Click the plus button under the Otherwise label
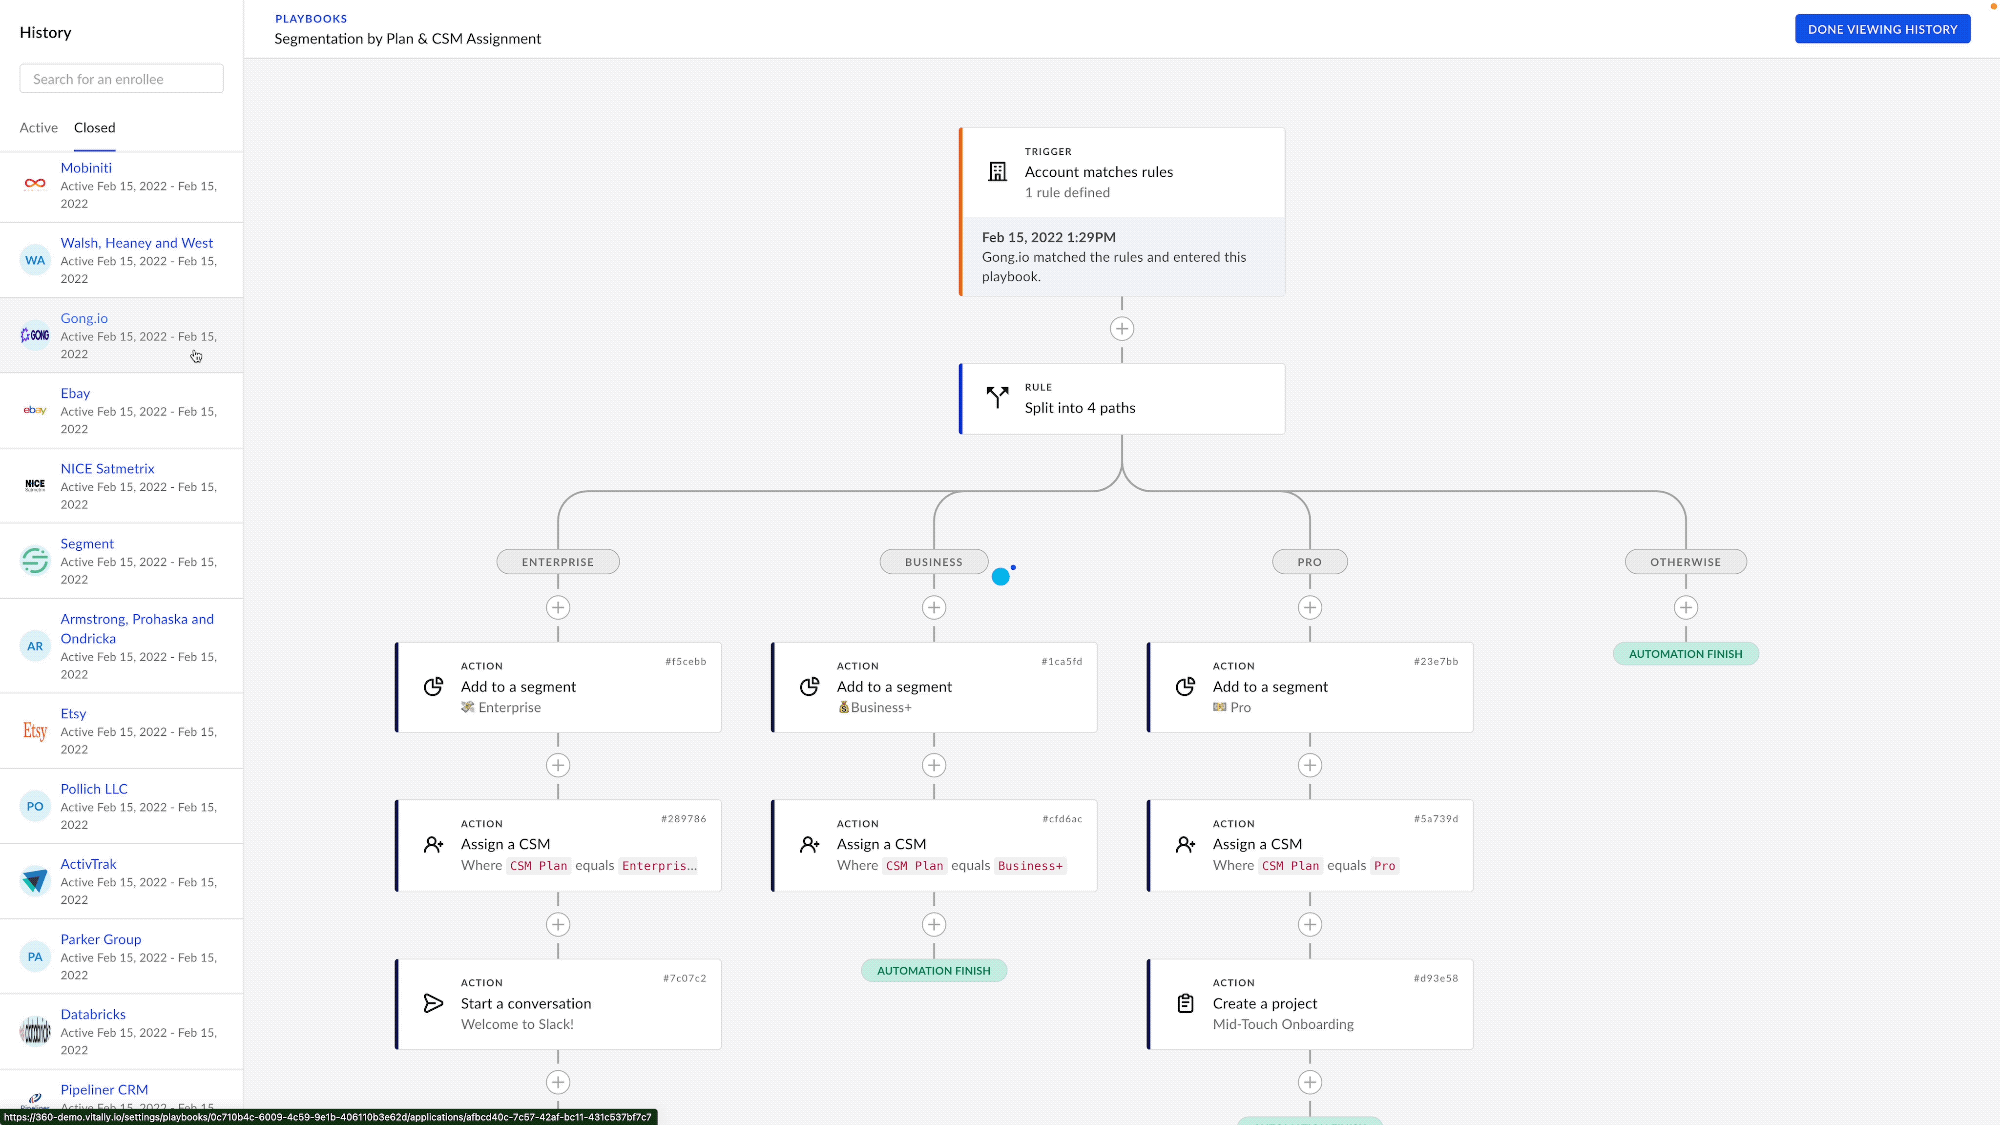 coord(1686,607)
